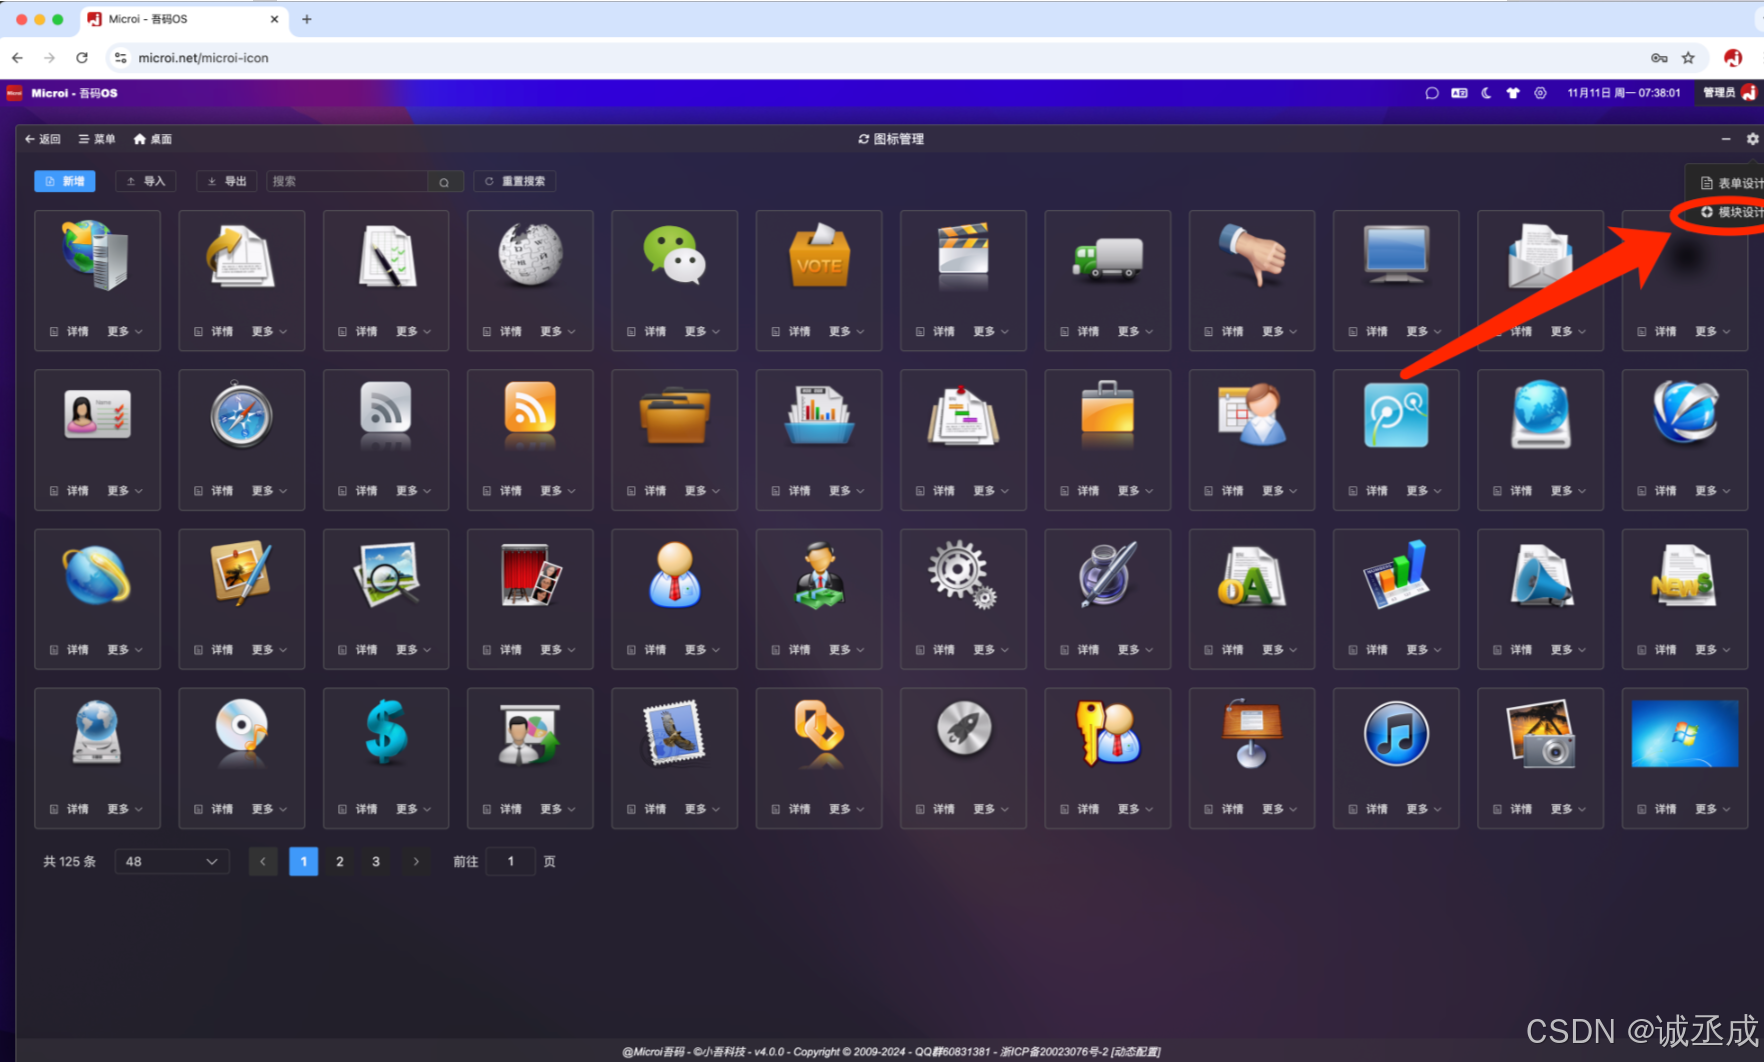The image size is (1764, 1062).
Task: Select the rocket launcher icon
Action: tap(964, 729)
